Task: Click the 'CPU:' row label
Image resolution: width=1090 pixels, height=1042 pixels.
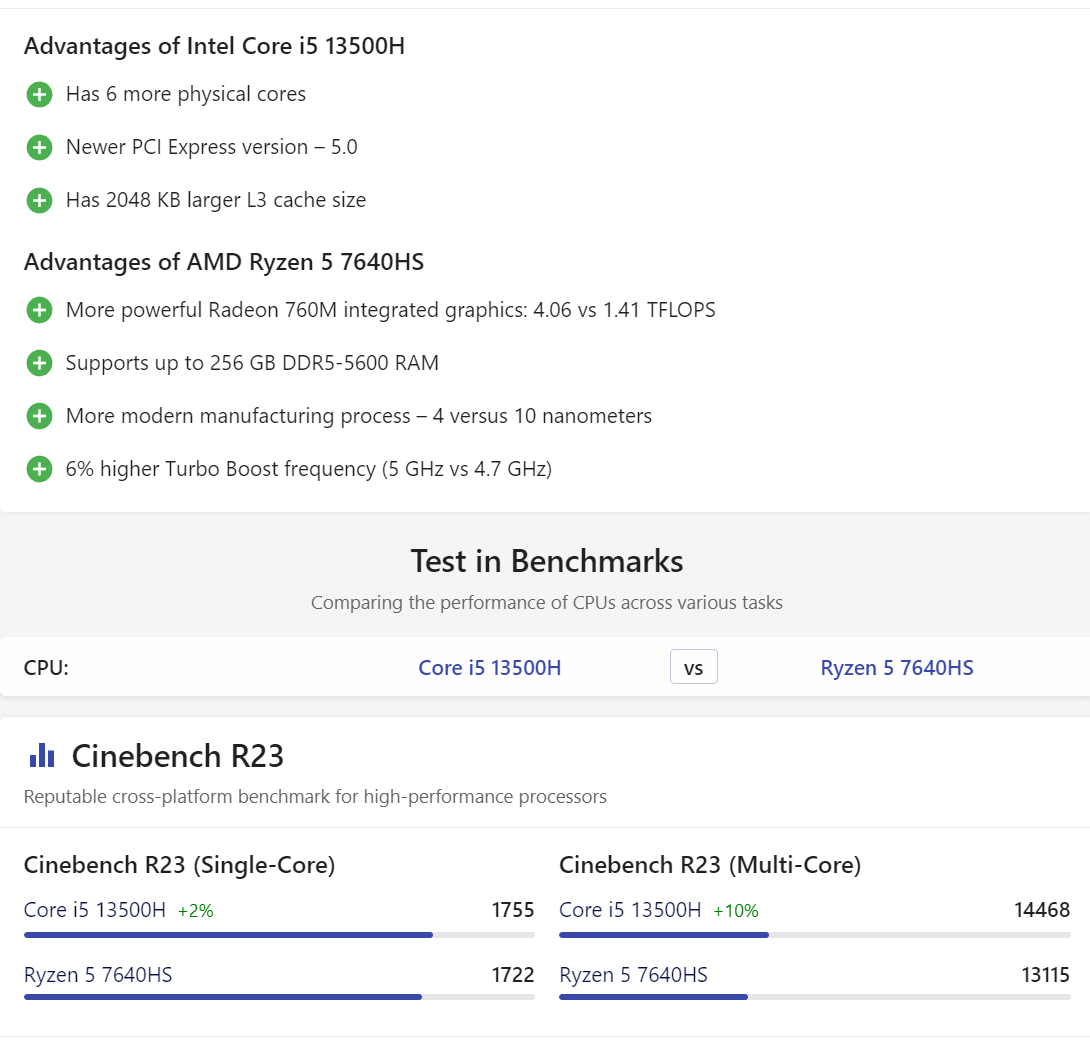Action: click(46, 667)
